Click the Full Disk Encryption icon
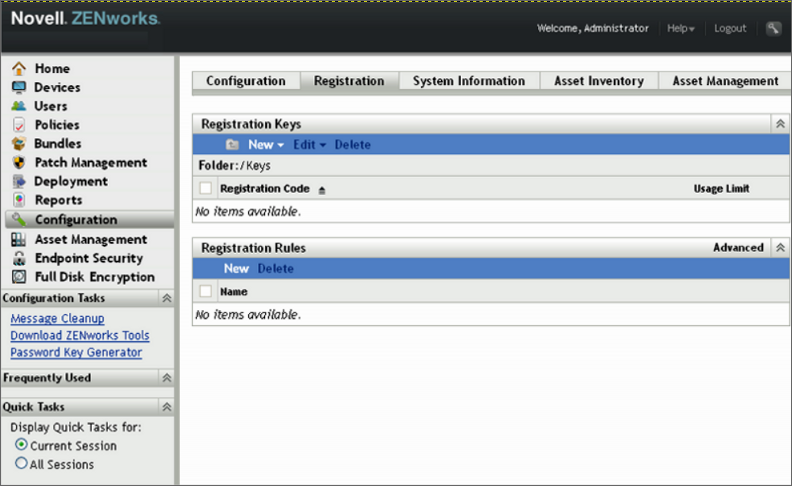 (x=19, y=277)
